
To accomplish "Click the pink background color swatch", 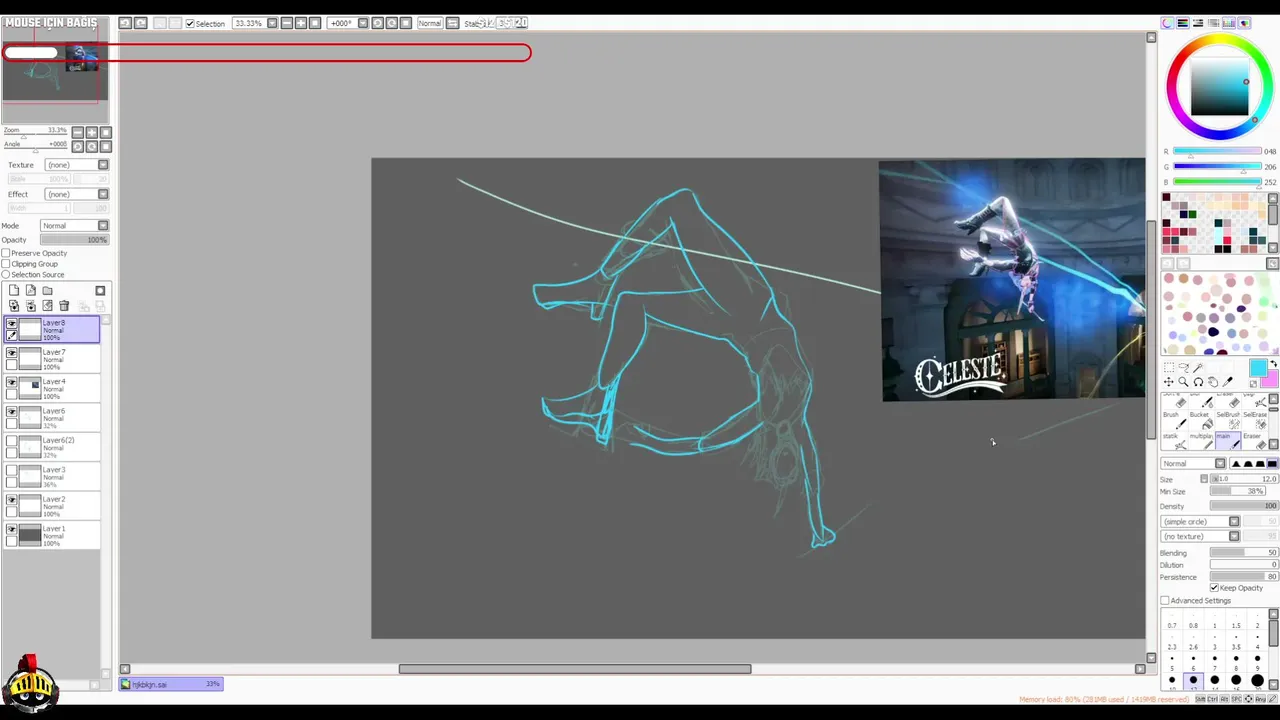I will tap(1271, 380).
